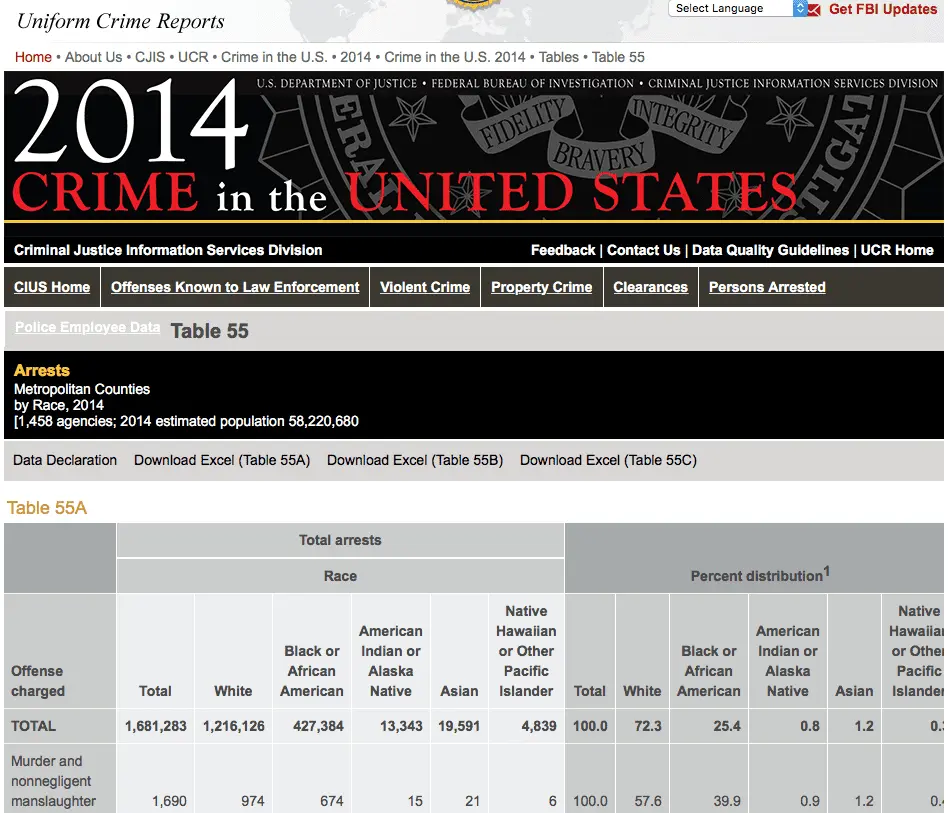Go to Home in the breadcrumb
948x813 pixels.
33,57
